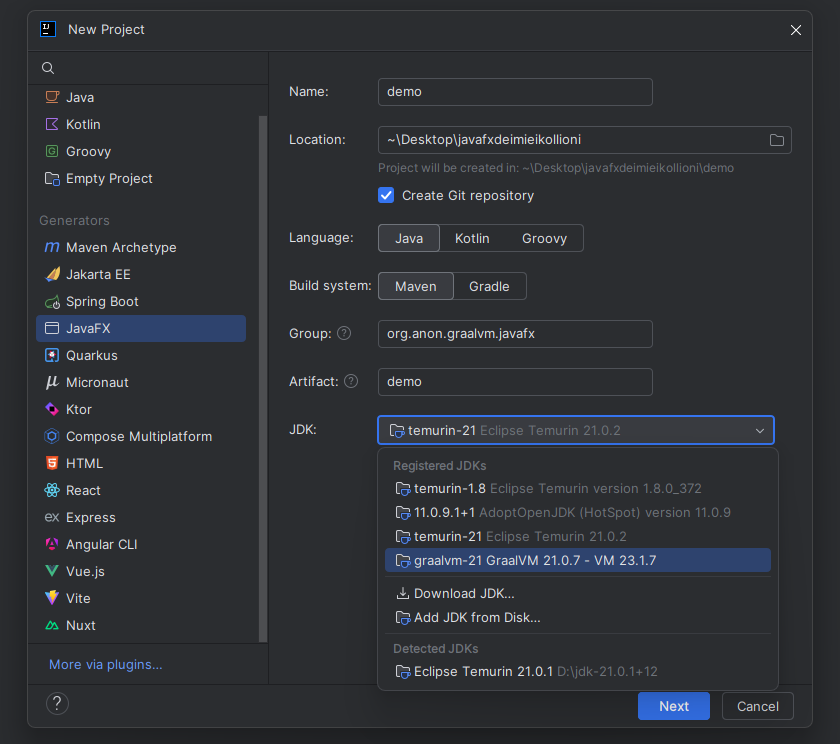This screenshot has width=840, height=744.
Task: Choose Download JDK... option
Action: [x=578, y=593]
